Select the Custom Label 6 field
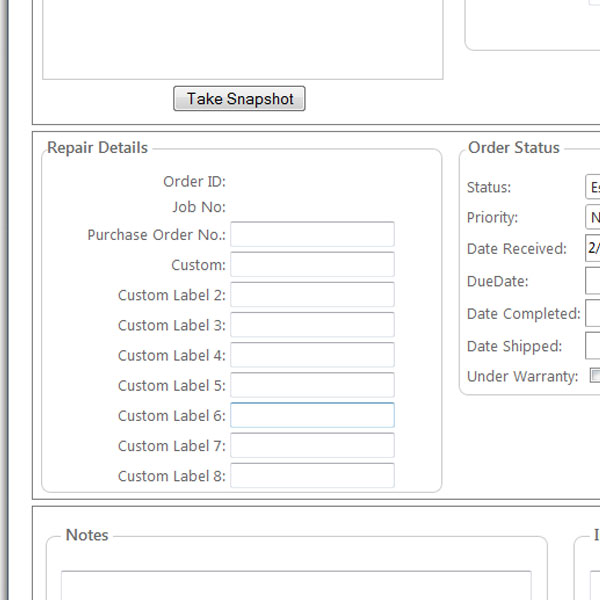Screen dimensions: 600x600 [x=312, y=415]
